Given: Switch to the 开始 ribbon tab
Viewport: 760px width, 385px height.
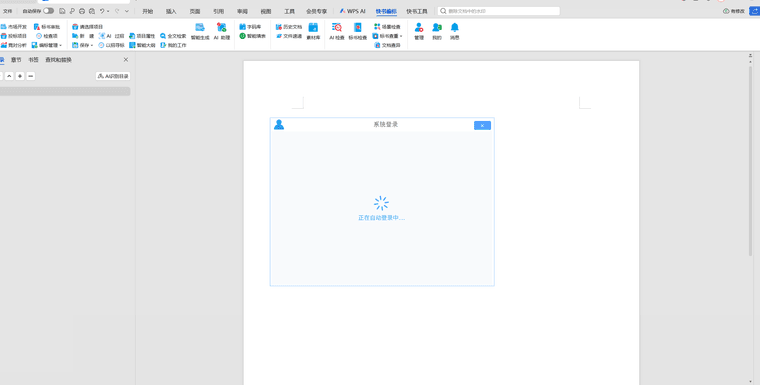Looking at the screenshot, I should tap(147, 11).
